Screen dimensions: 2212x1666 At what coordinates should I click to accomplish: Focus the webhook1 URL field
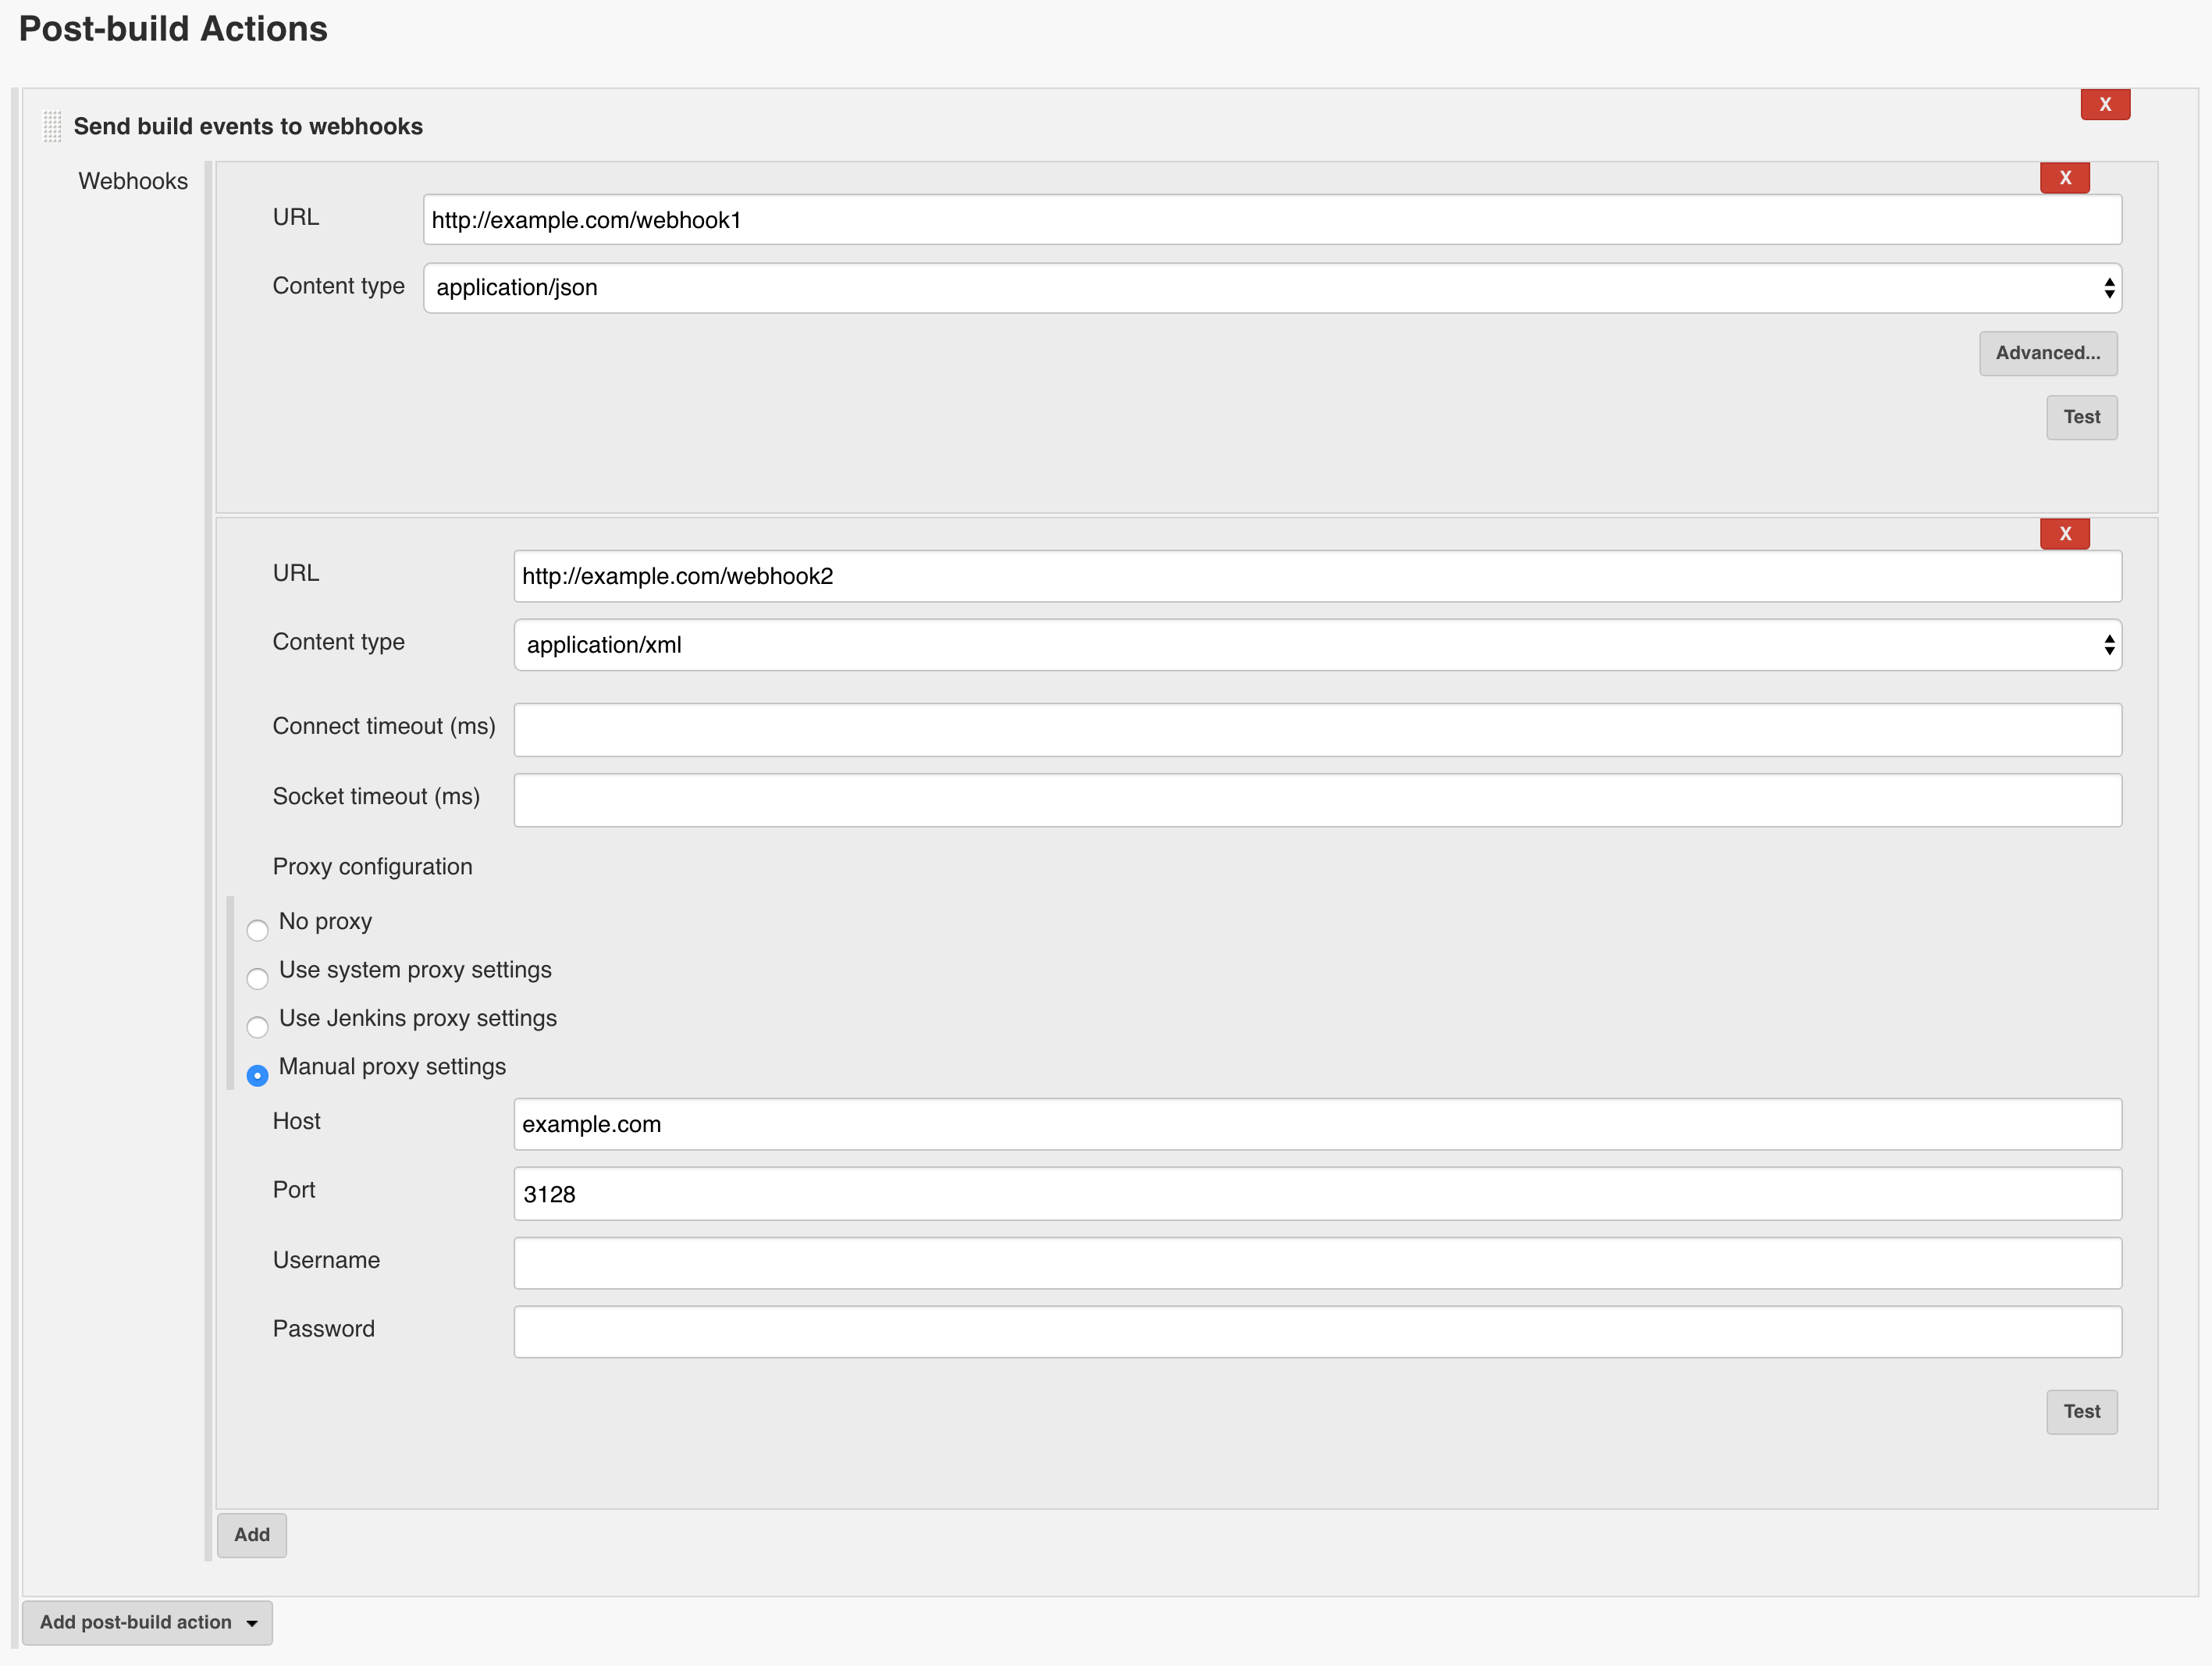pyautogui.click(x=1271, y=220)
